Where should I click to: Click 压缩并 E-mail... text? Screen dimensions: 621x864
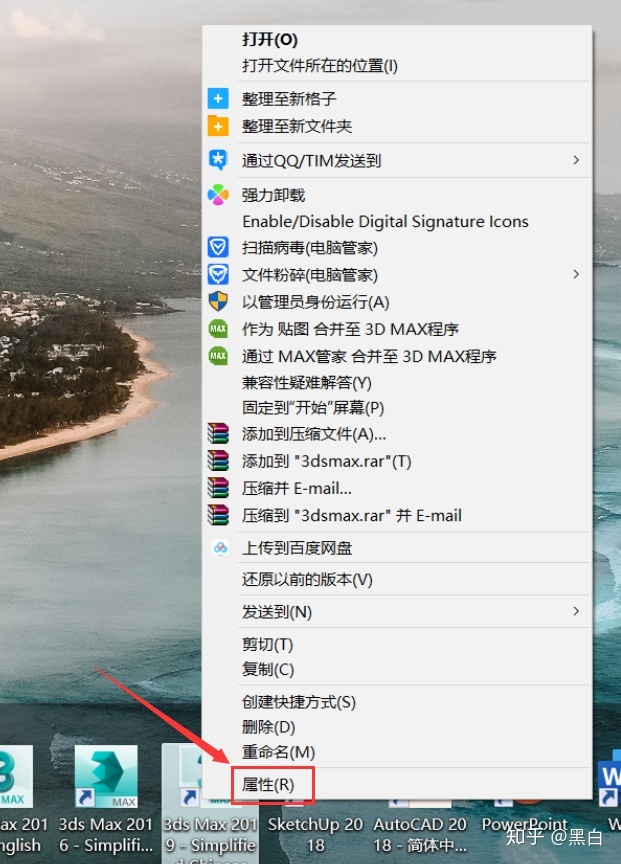click(x=296, y=488)
